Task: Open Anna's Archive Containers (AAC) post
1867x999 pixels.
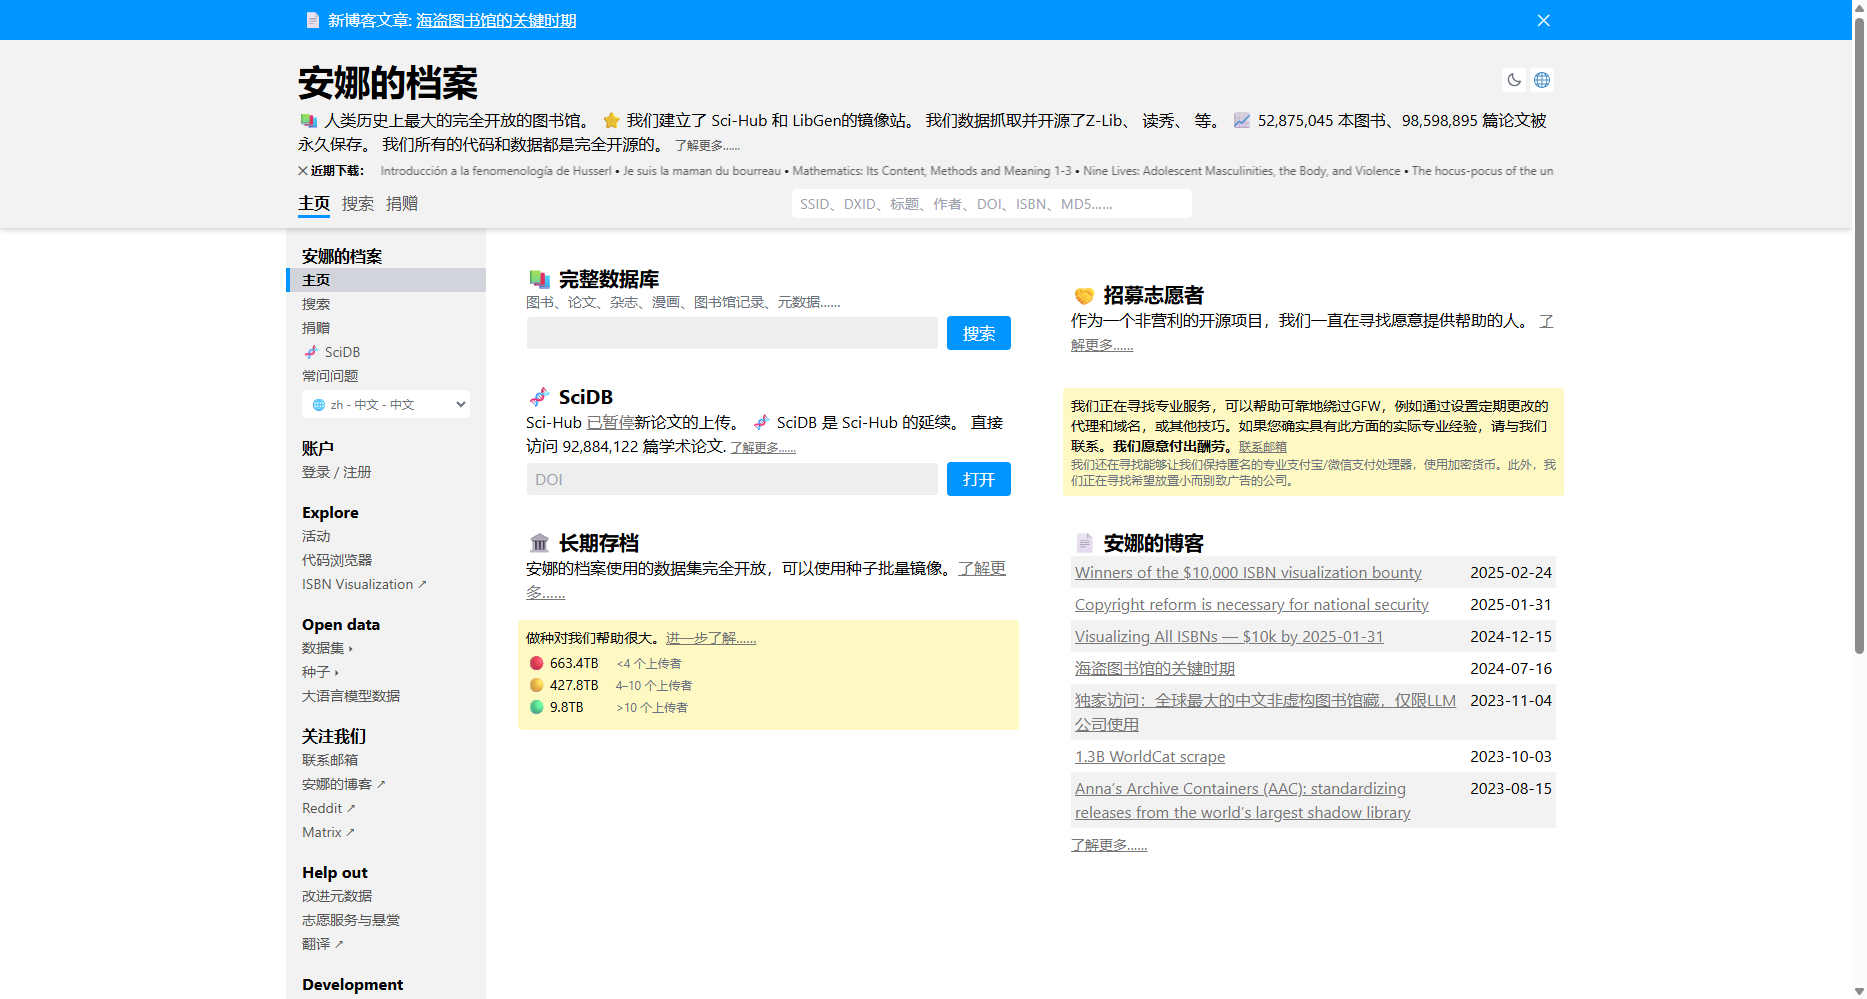Action: (x=1243, y=800)
